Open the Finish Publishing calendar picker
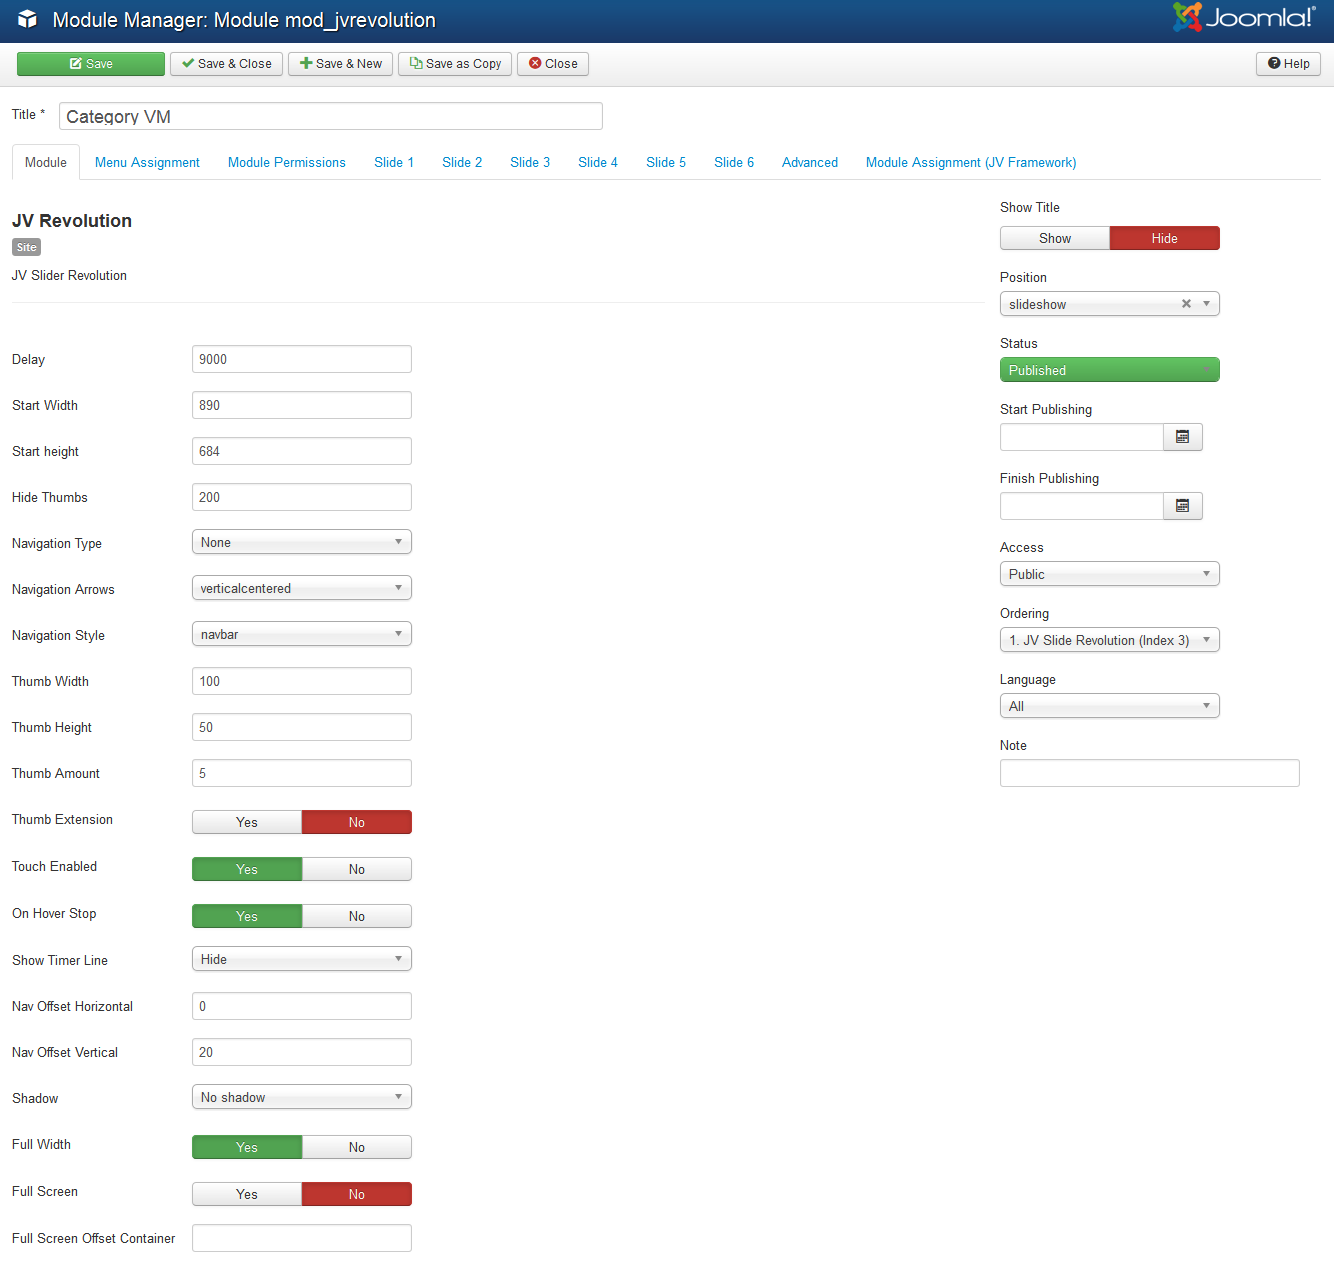This screenshot has width=1334, height=1283. (x=1182, y=506)
